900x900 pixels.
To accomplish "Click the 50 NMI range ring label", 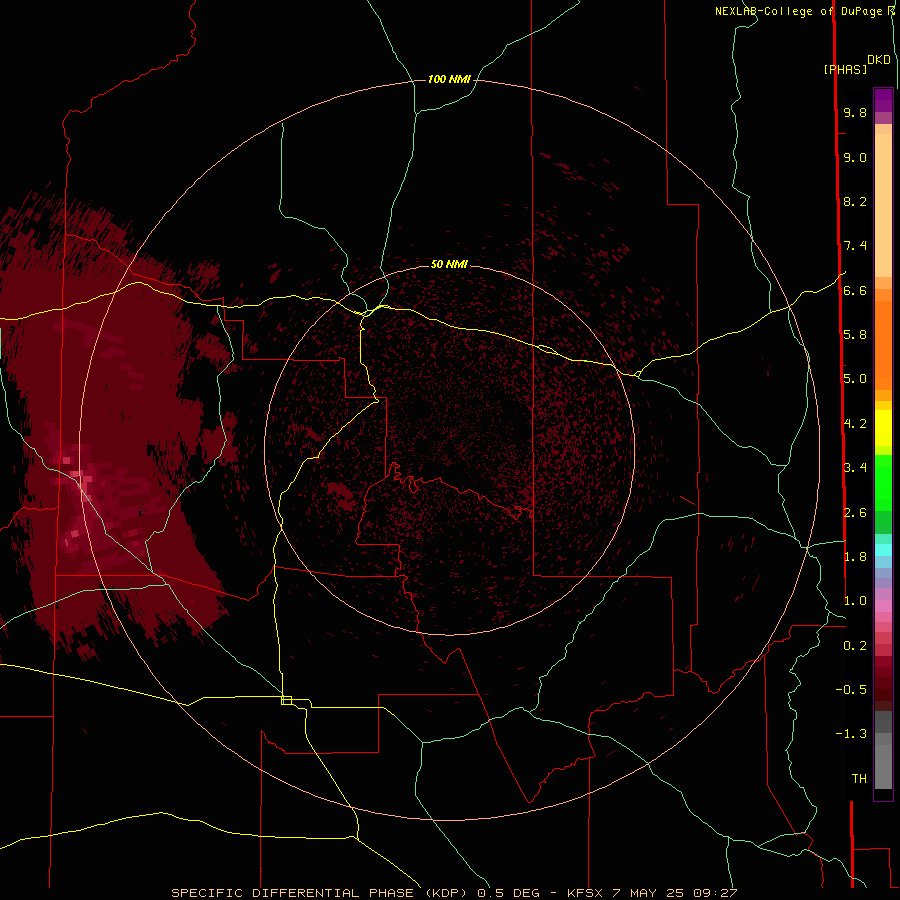I will 449,264.
